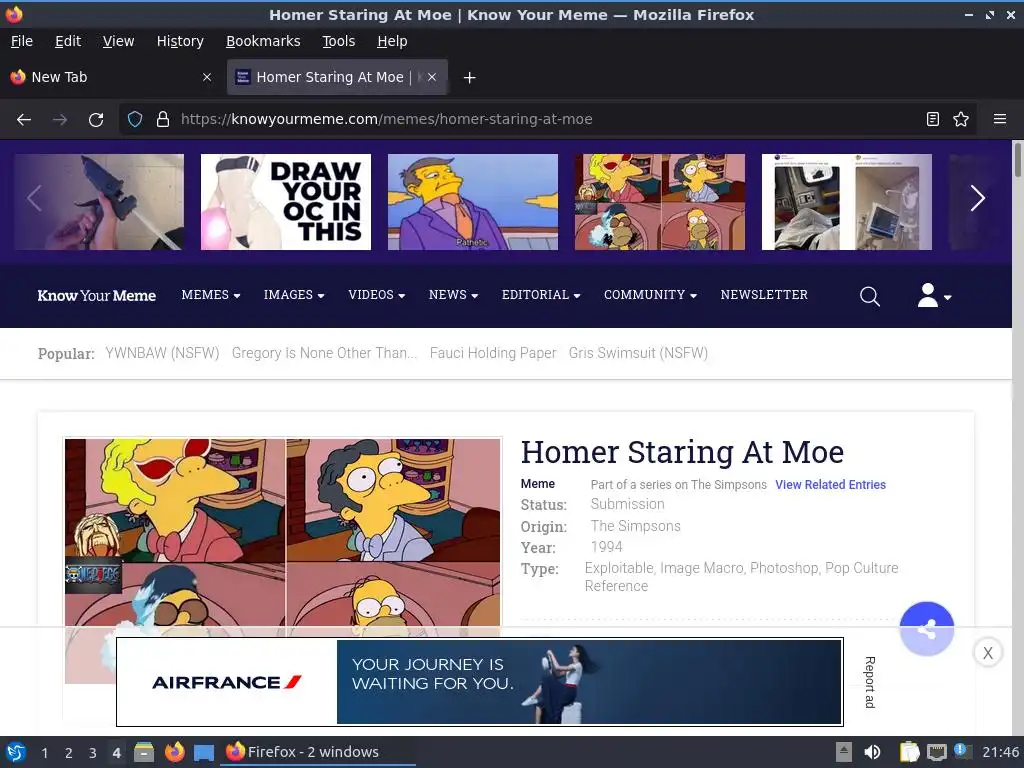Expand the IMAGES dropdown
This screenshot has height=768, width=1024.
point(294,295)
